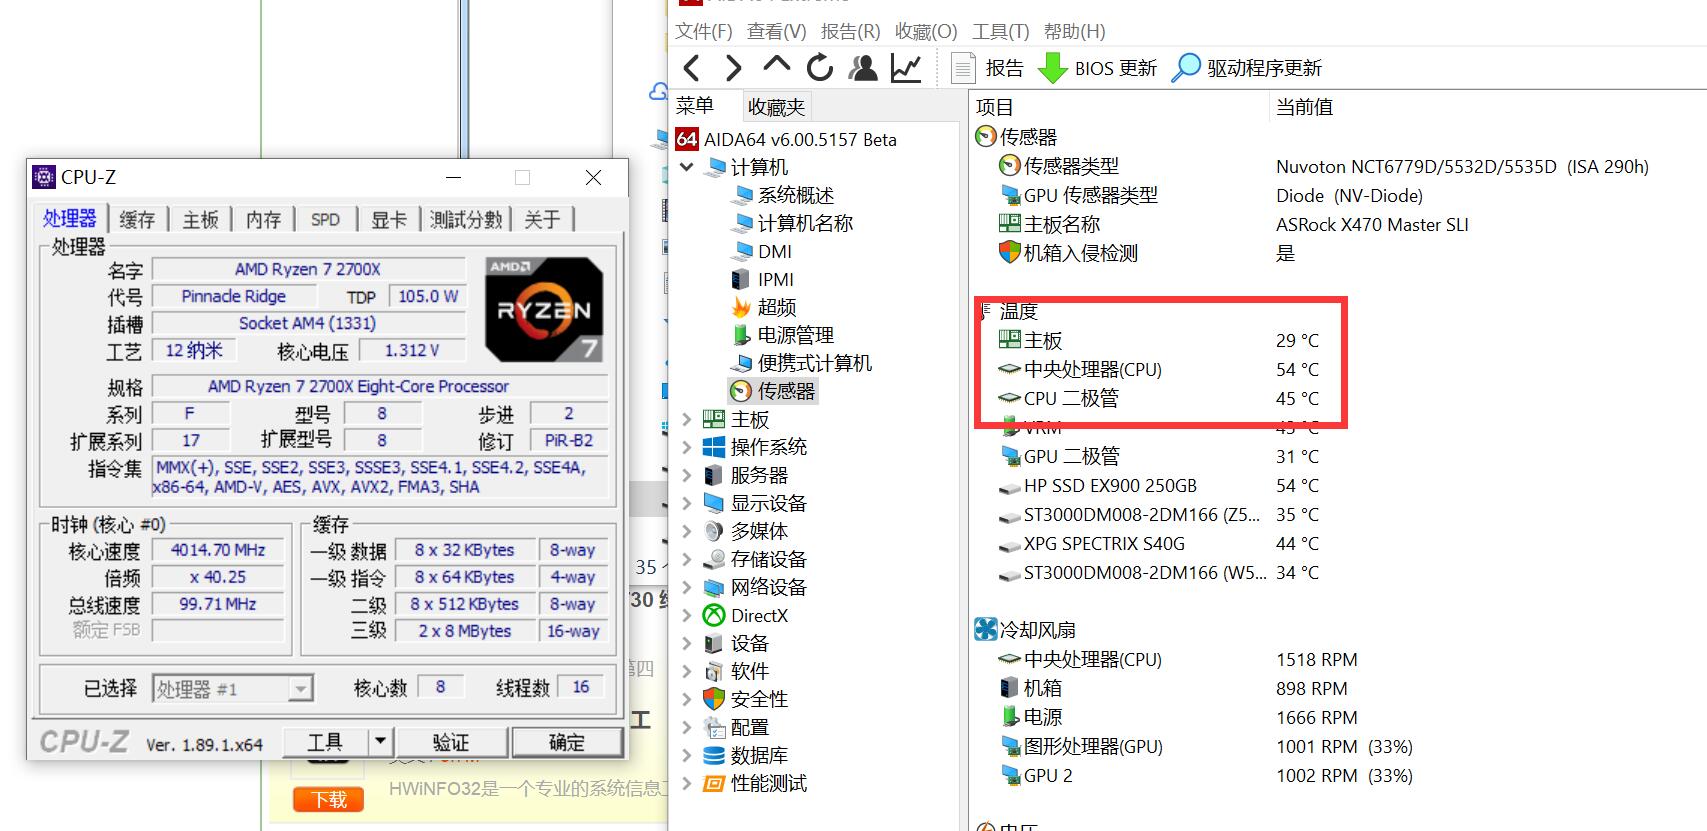The height and width of the screenshot is (831, 1707).
Task: Switch to the 收藏夹 tab in AIDA64
Action: click(776, 106)
